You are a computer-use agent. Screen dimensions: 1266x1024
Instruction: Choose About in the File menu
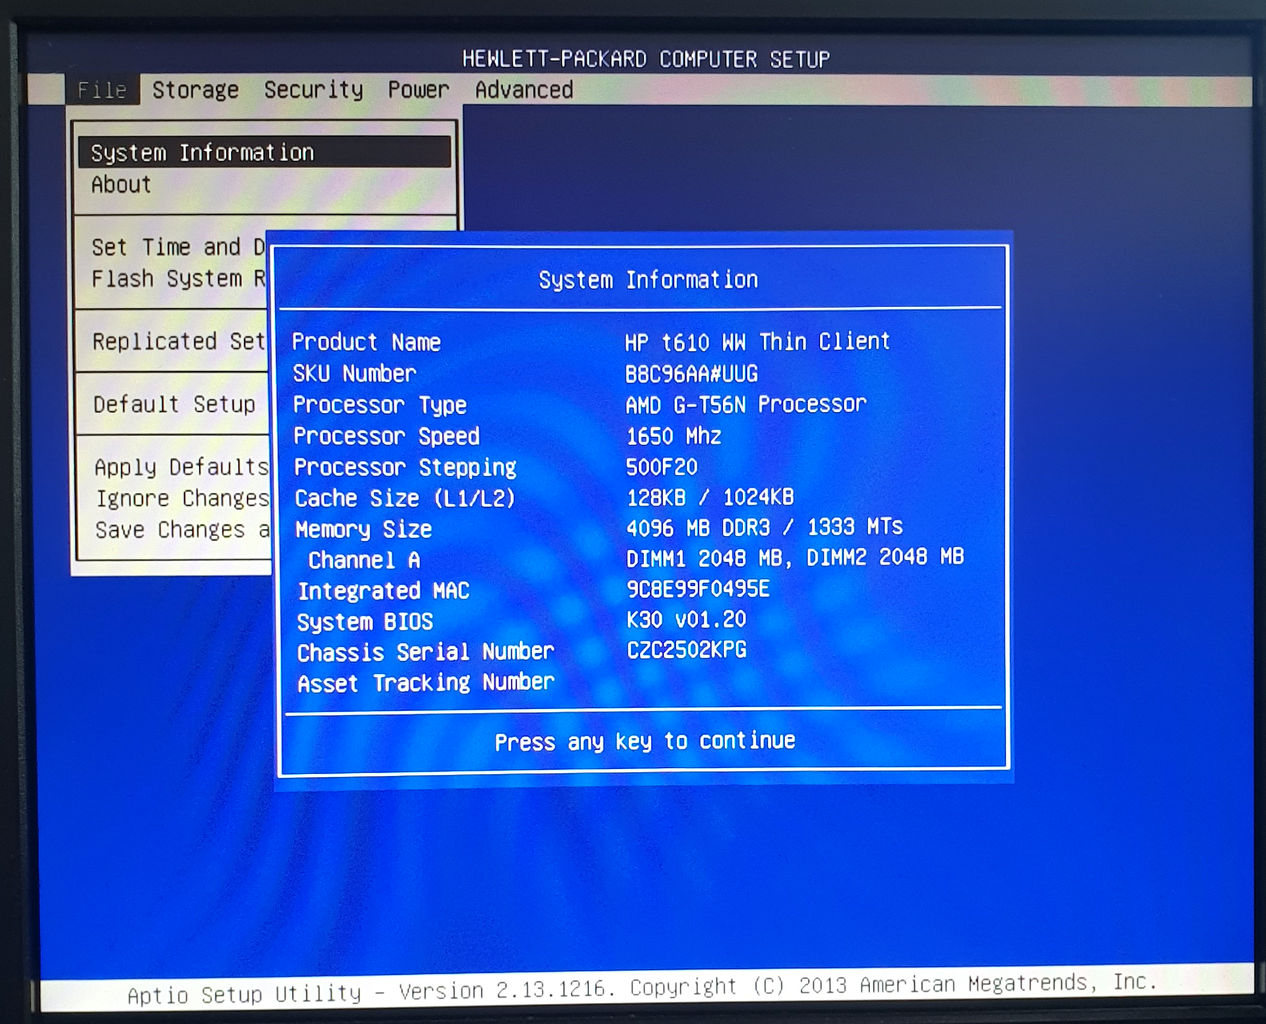click(x=121, y=185)
